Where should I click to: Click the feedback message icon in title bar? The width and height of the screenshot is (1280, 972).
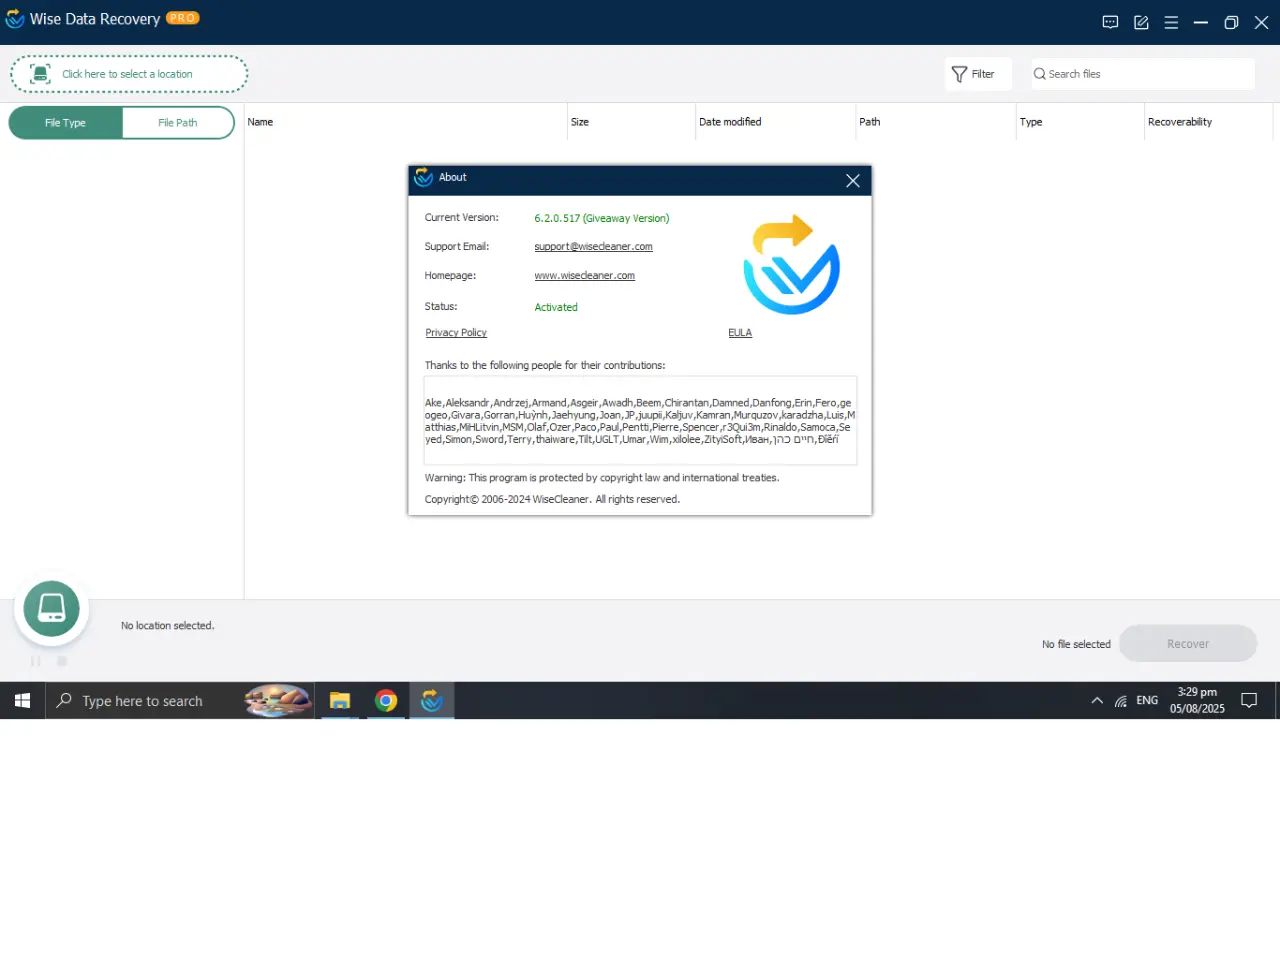pyautogui.click(x=1110, y=22)
